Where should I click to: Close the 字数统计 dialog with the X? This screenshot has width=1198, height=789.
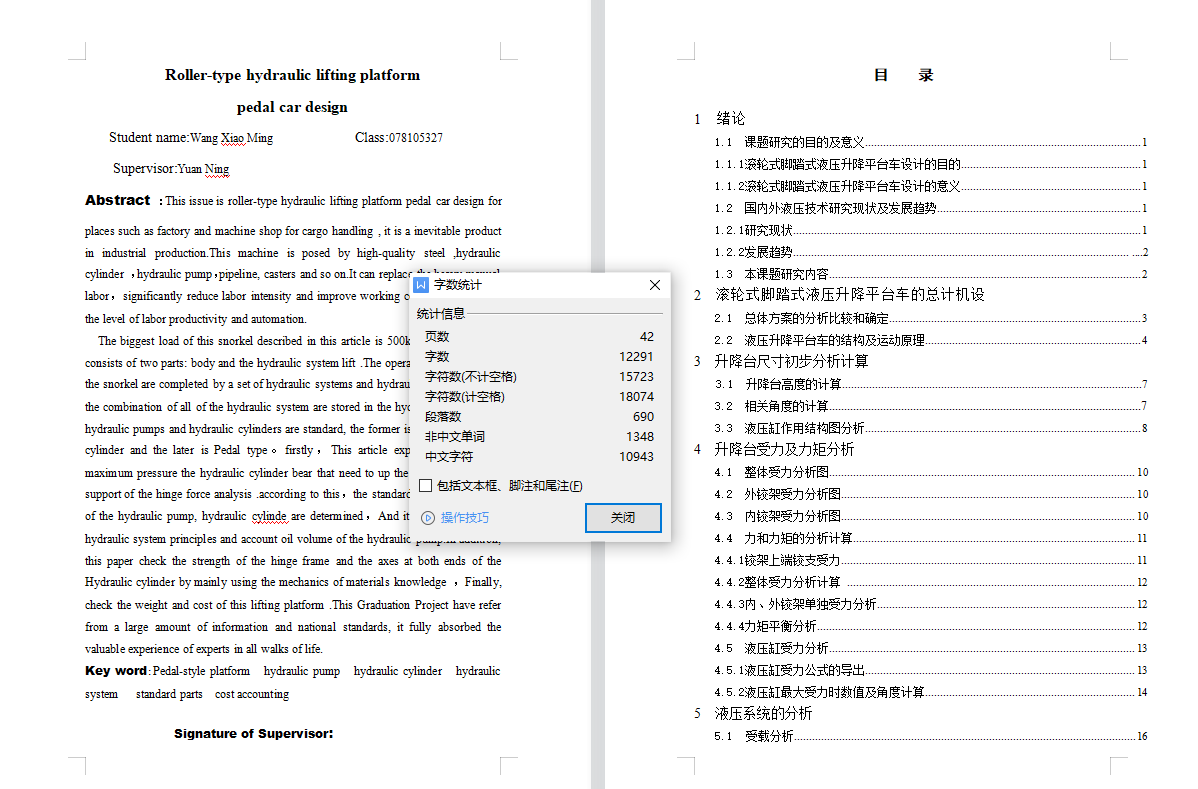click(655, 285)
